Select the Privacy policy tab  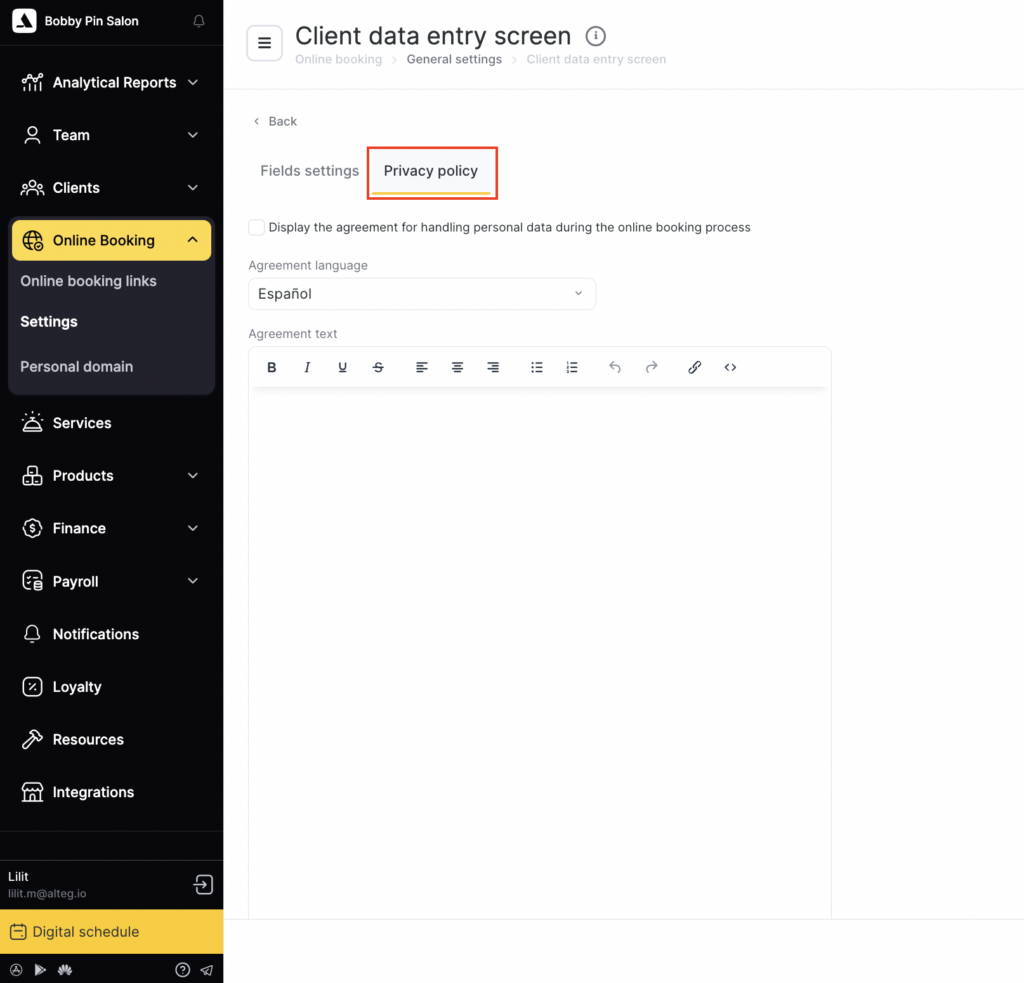coord(431,171)
